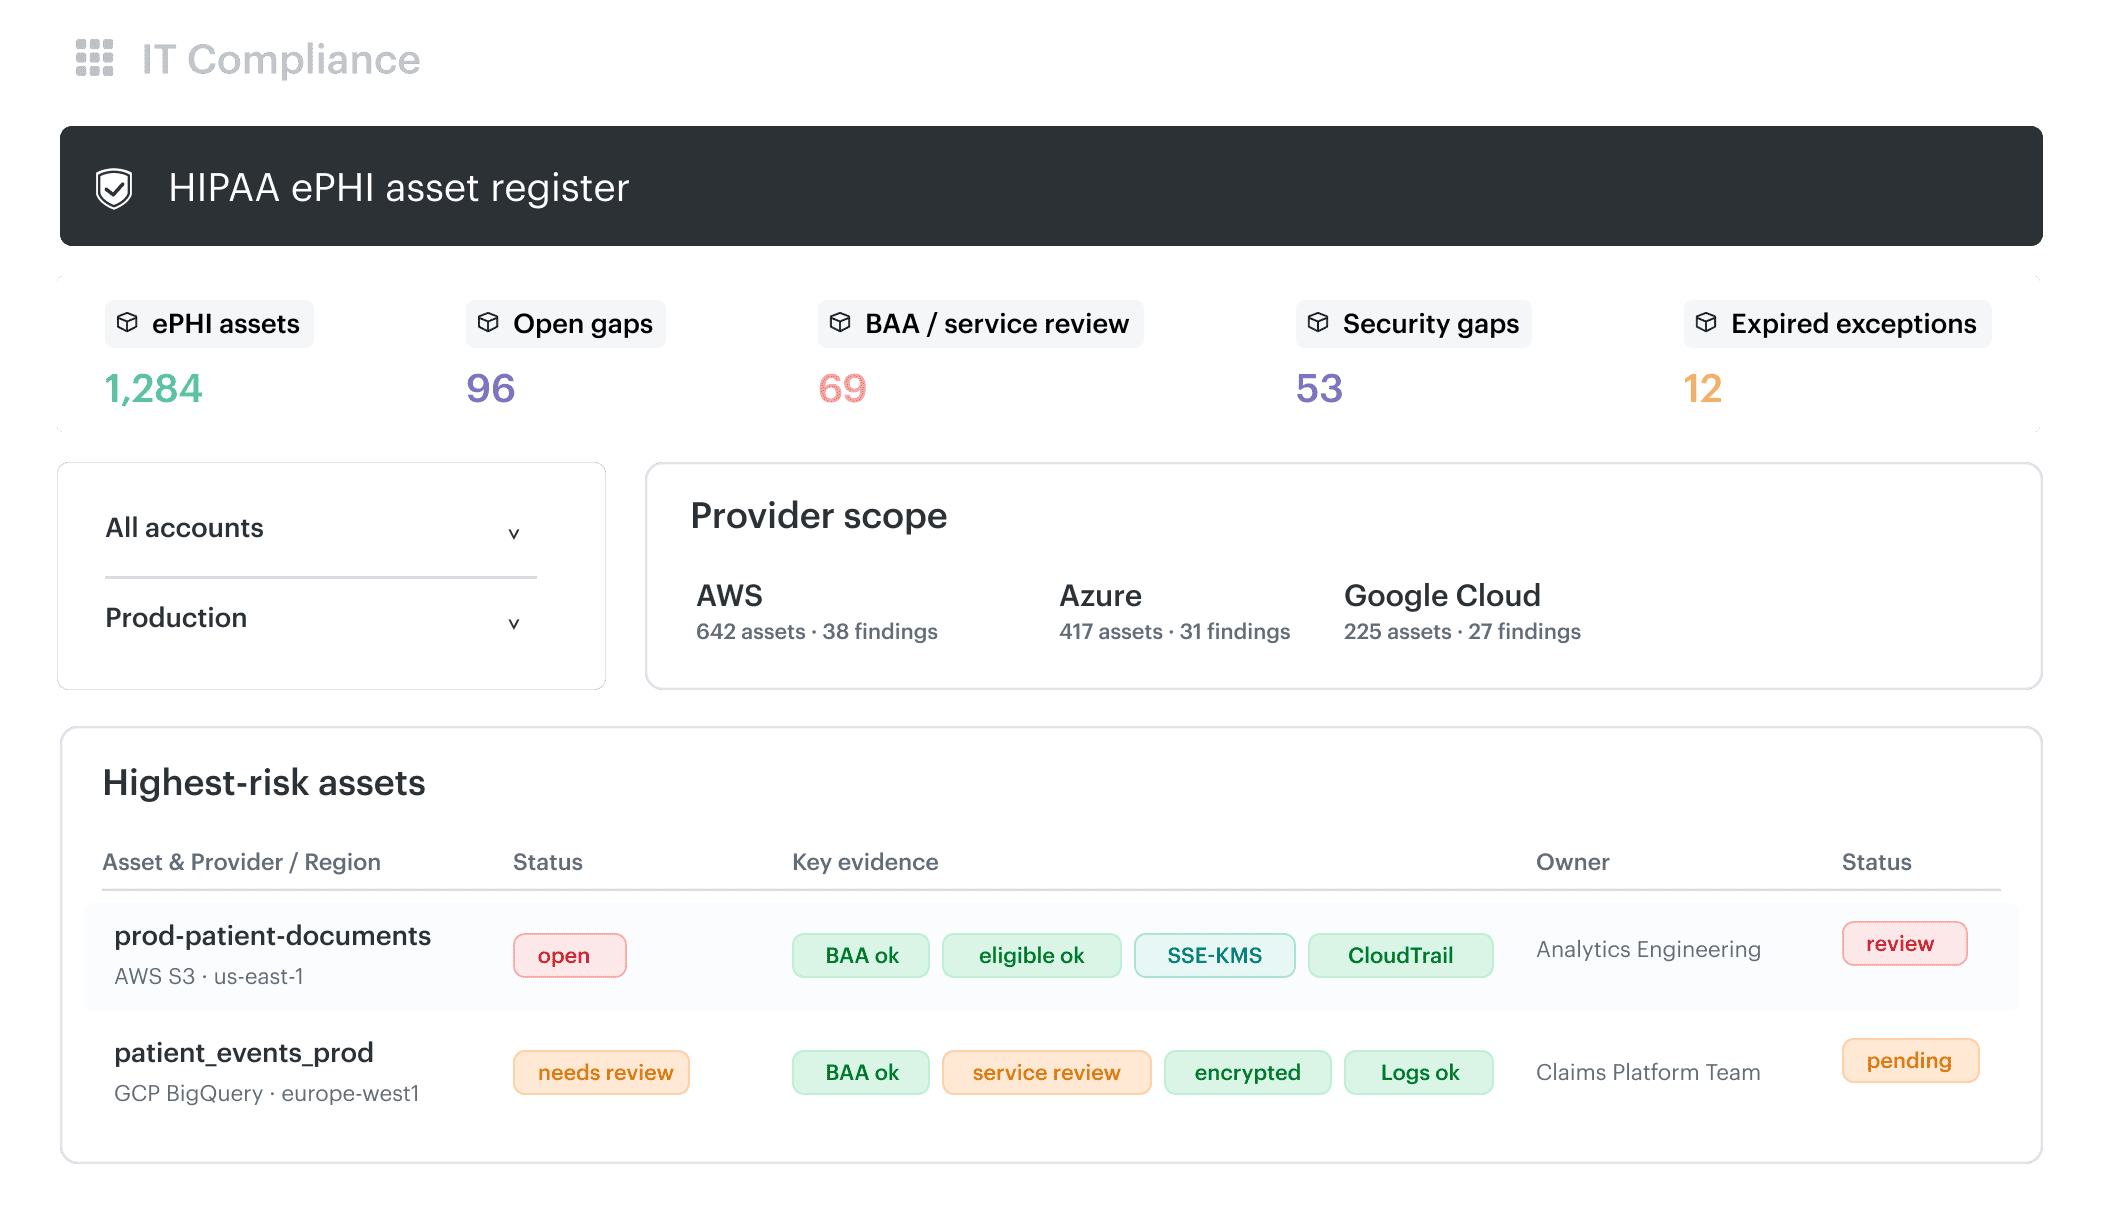Viewport: 2103px width, 1215px height.
Task: Click the 642 assets · 38 findings text
Action: tap(817, 632)
